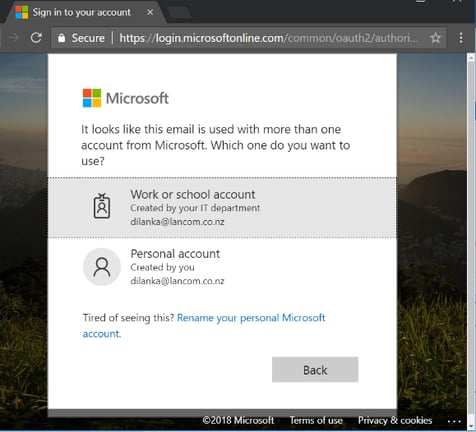Click the 'Secure' label in address bar
The width and height of the screenshot is (476, 432).
pos(88,38)
